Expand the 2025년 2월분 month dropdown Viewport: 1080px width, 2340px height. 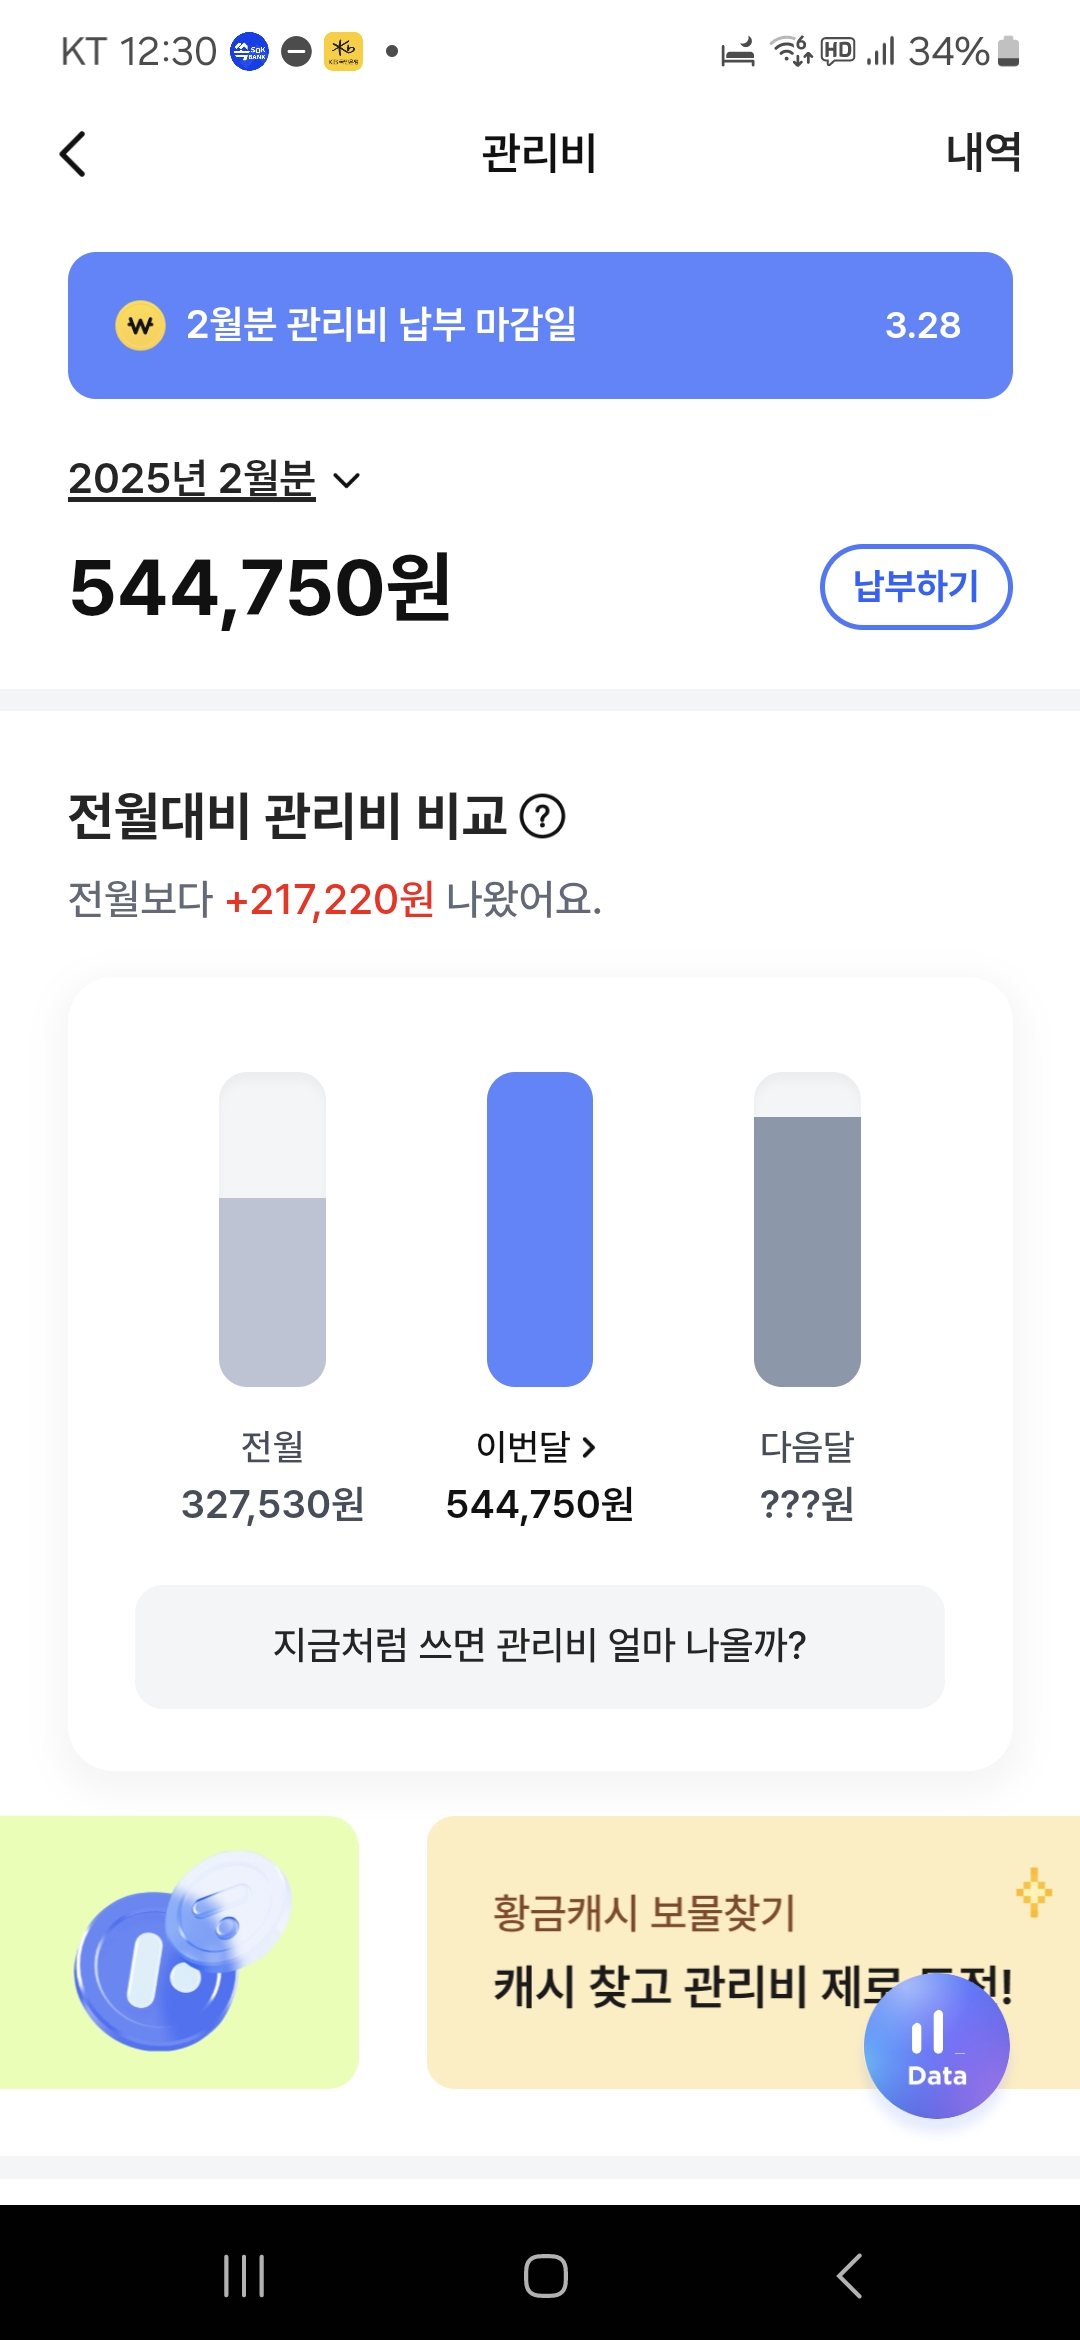click(x=192, y=479)
